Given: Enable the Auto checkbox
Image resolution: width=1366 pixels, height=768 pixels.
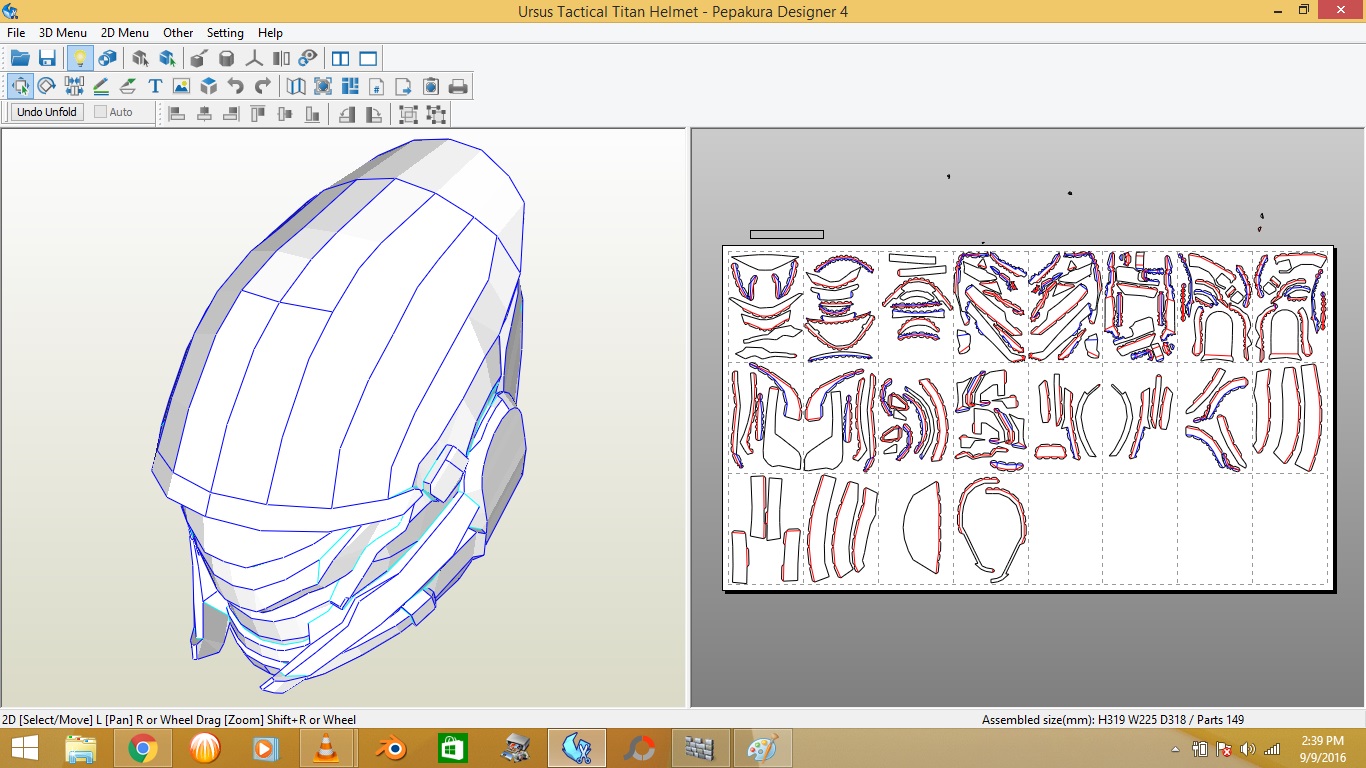Looking at the screenshot, I should 101,112.
